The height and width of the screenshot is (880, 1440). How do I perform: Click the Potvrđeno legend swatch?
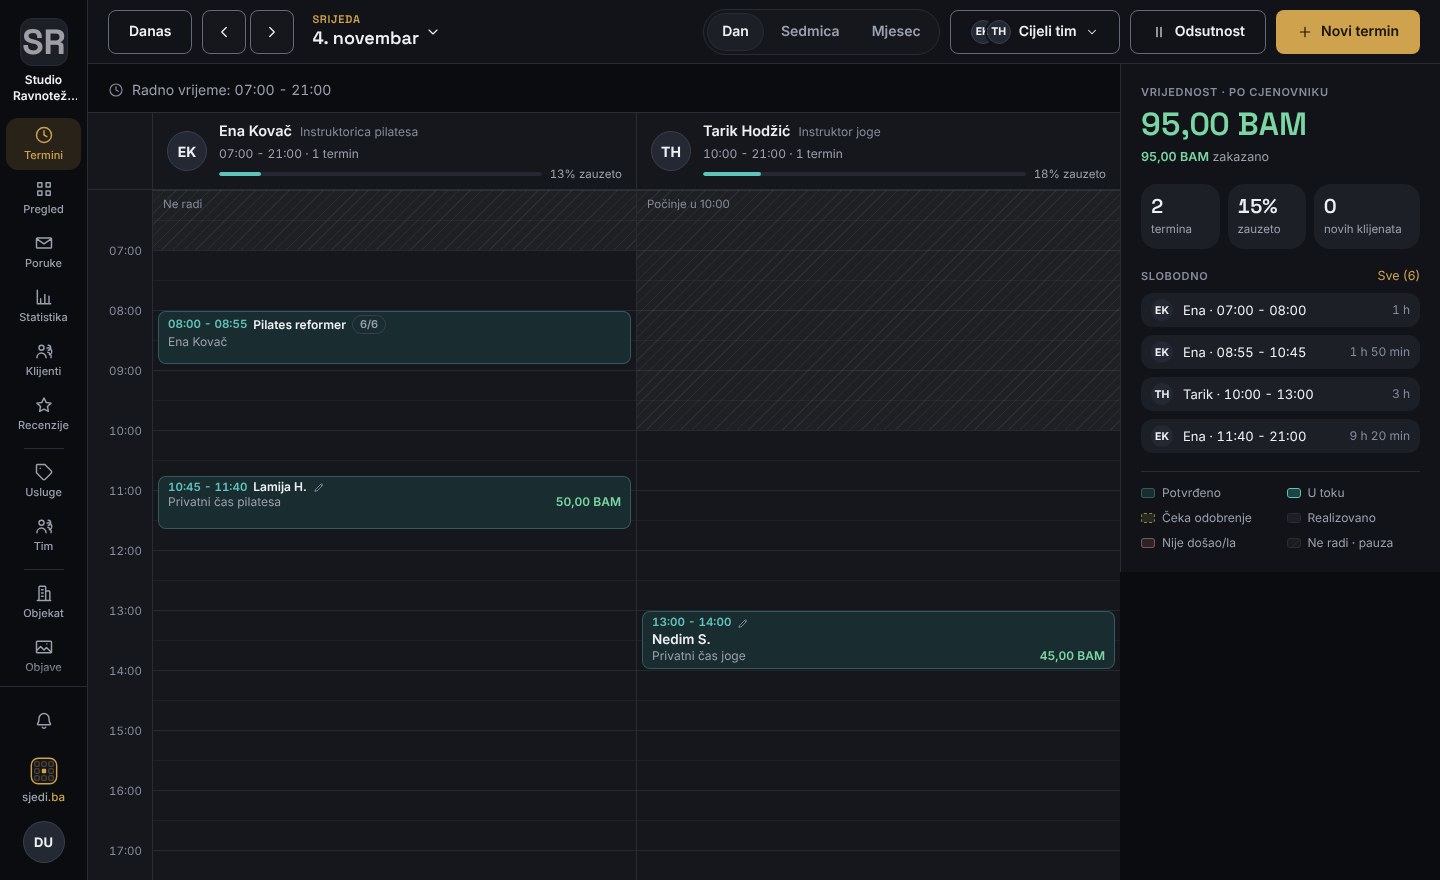(1148, 493)
